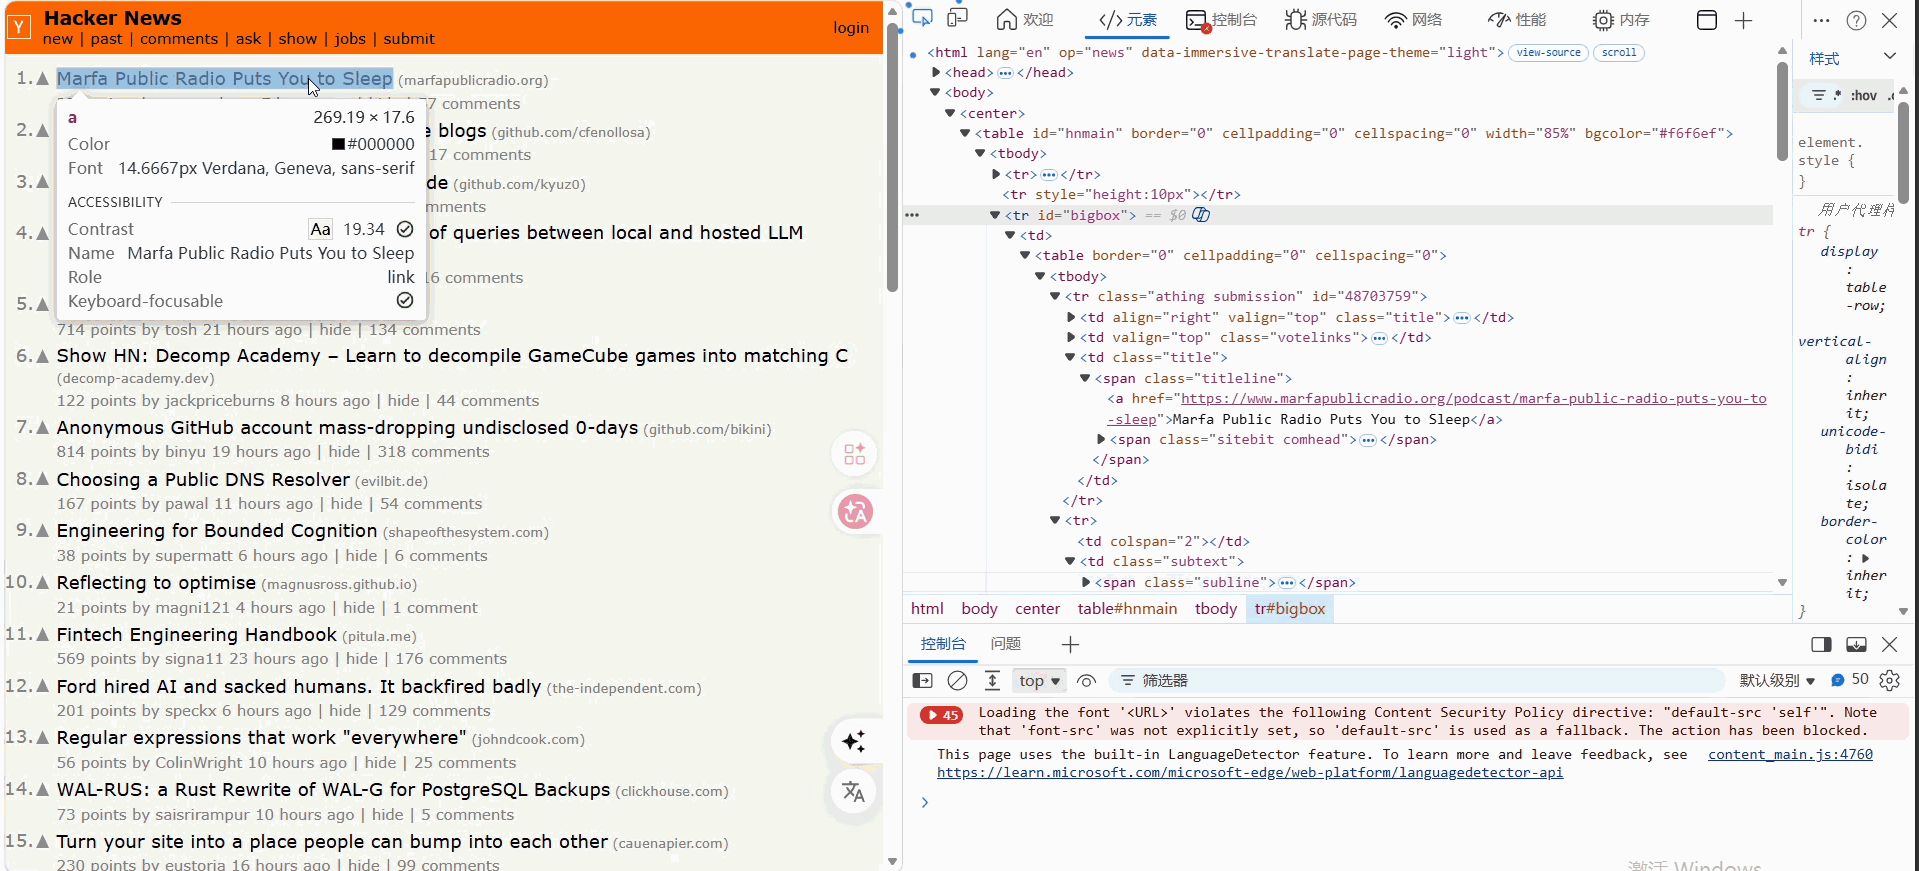Click the sparkle AI floating button
Screen dimensions: 1919x871
coord(854,741)
